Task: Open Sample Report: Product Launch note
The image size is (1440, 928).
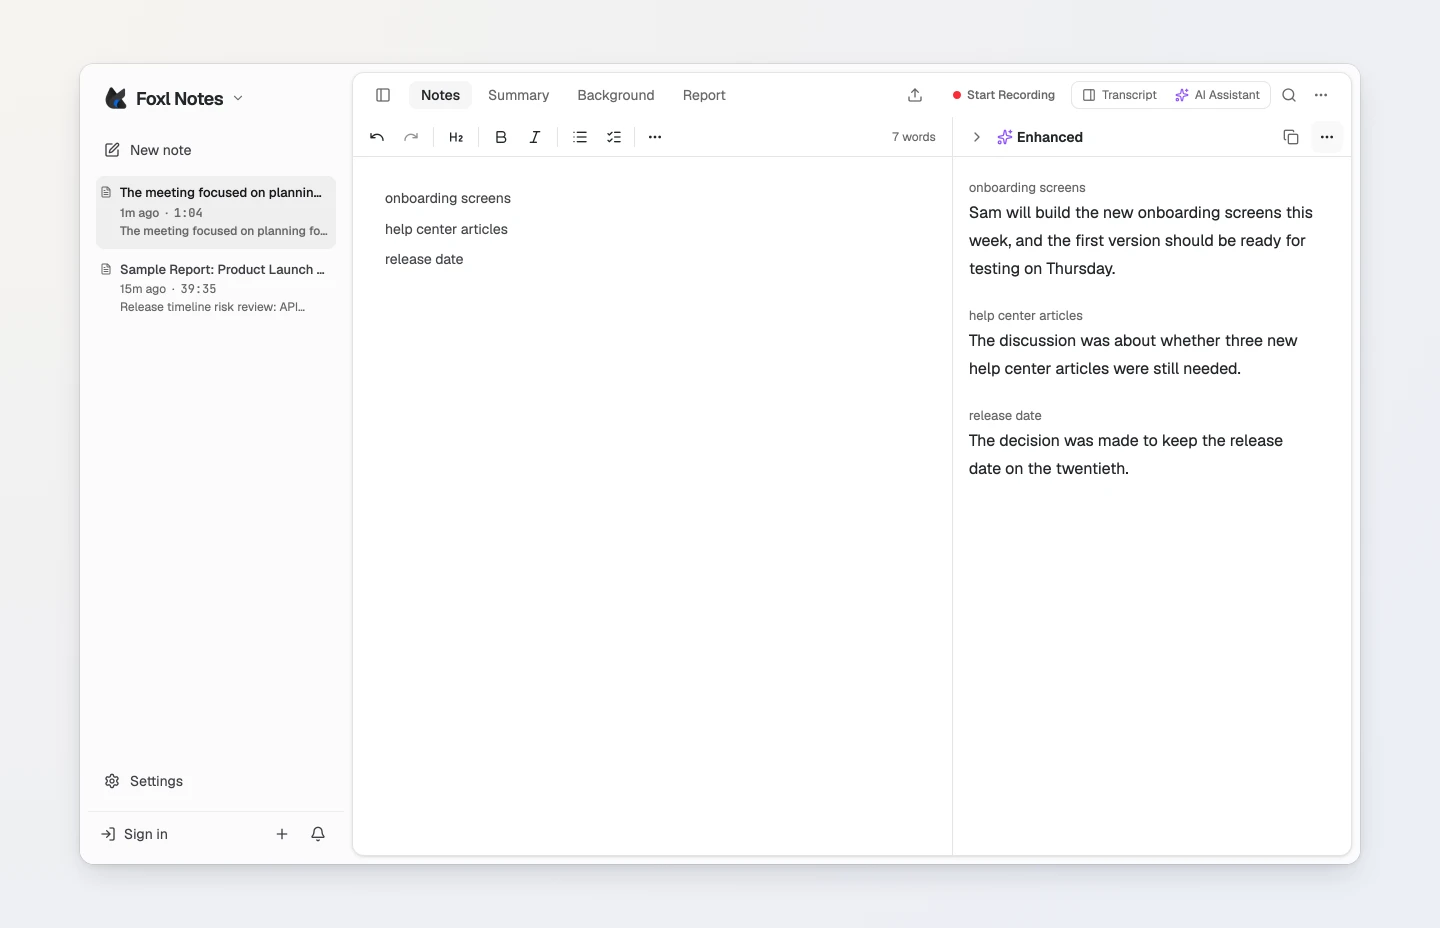Action: pos(216,288)
